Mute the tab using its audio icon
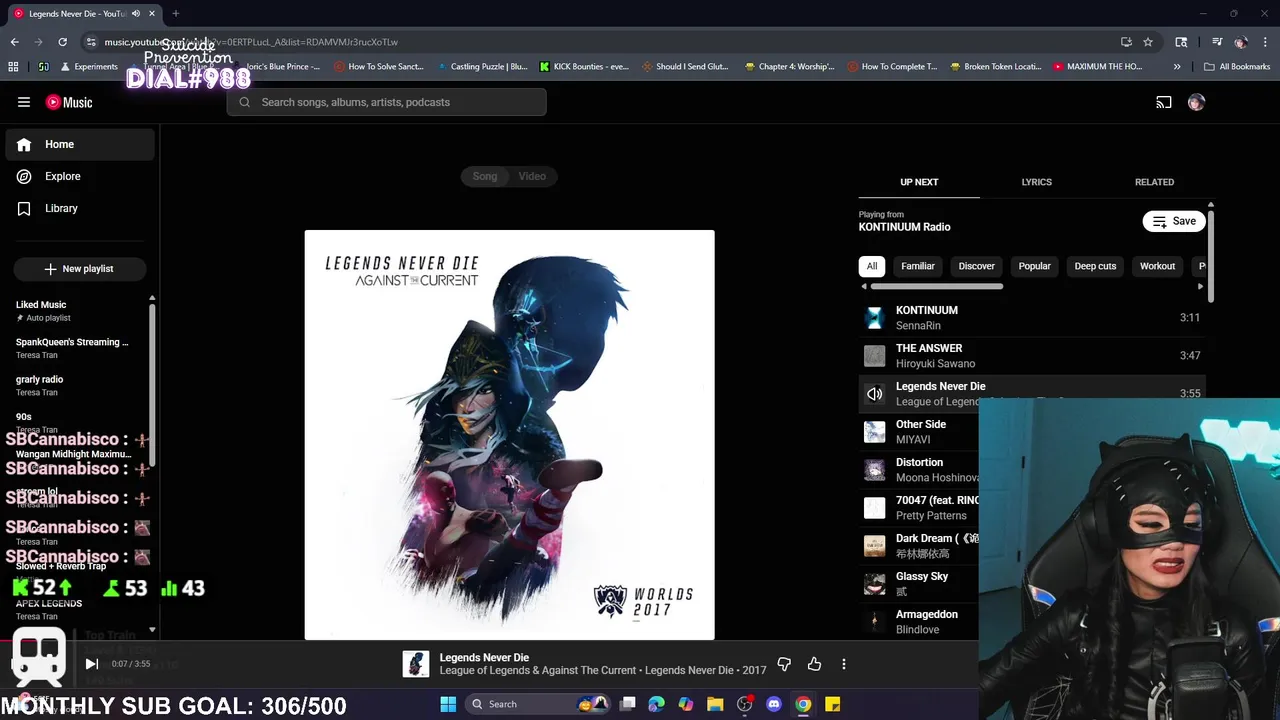This screenshot has width=1280, height=720. coord(136,14)
